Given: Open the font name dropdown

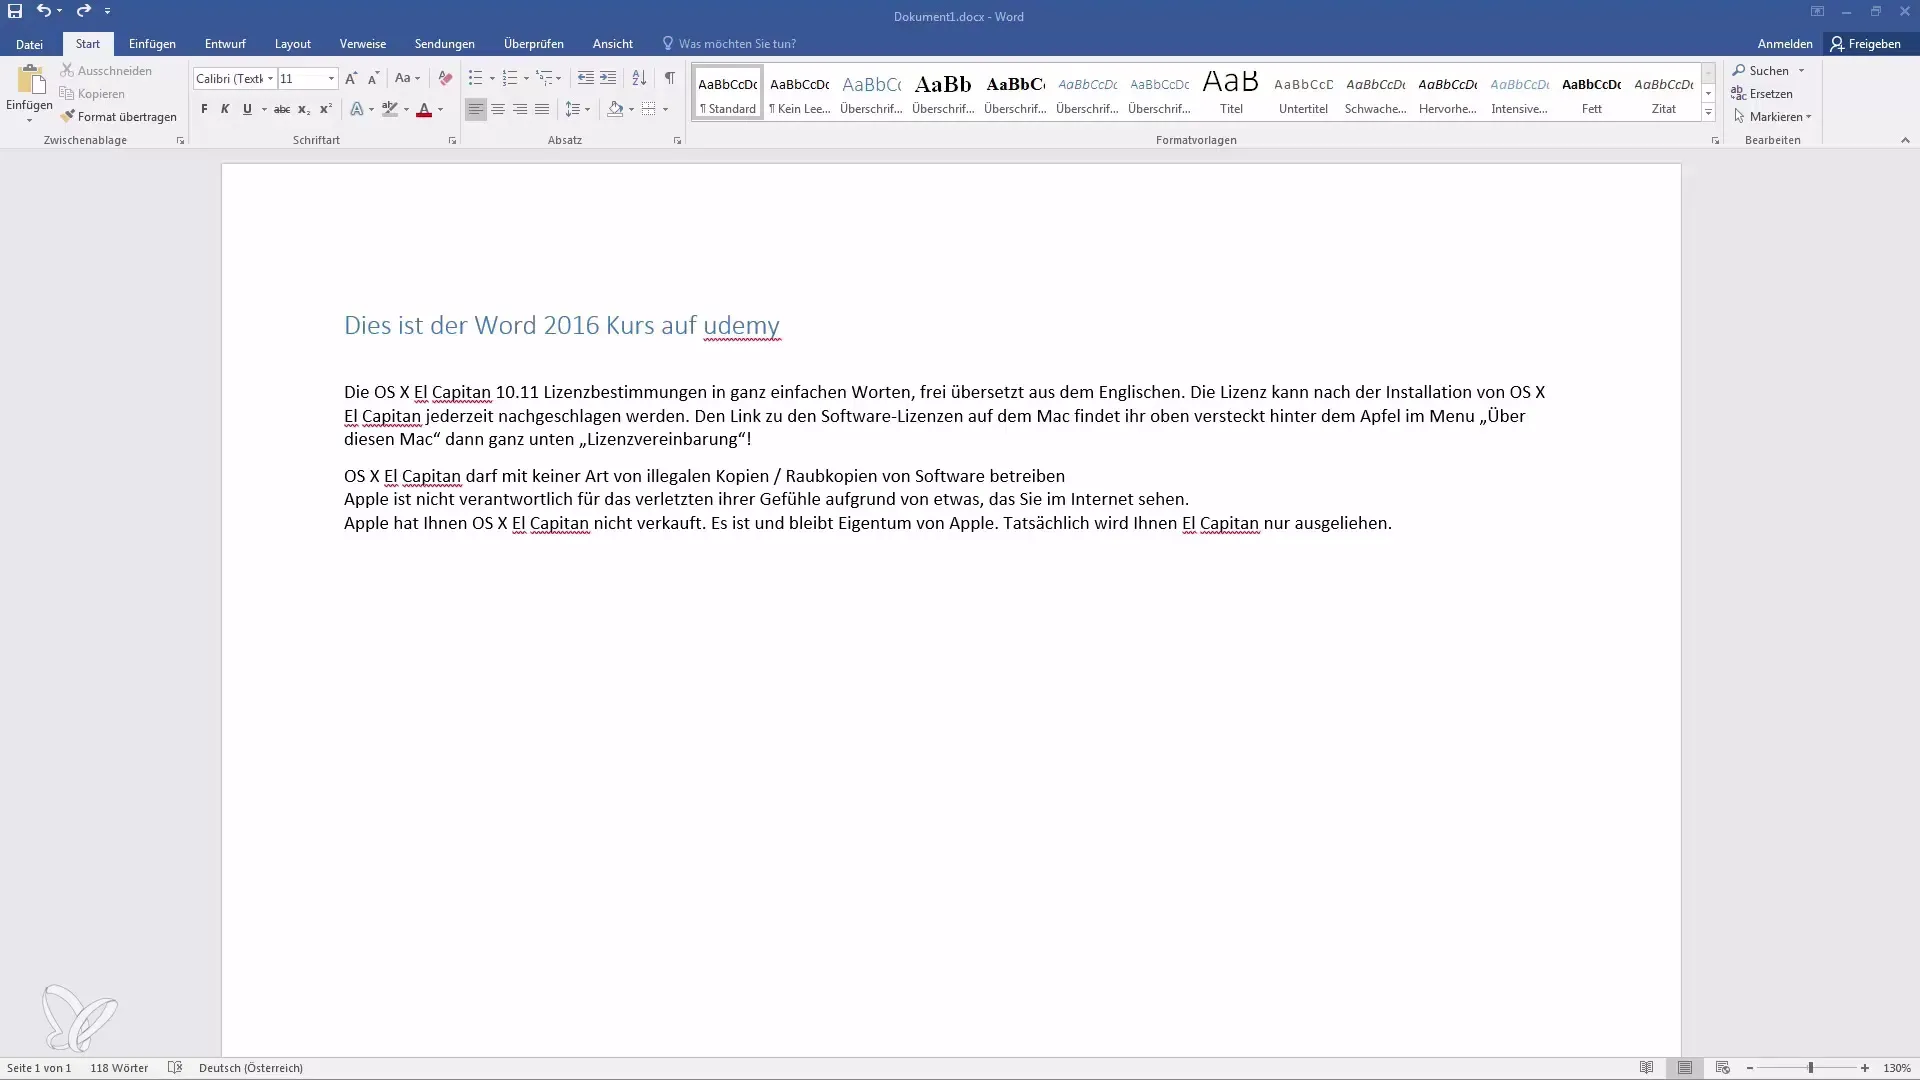Looking at the screenshot, I should click(270, 79).
